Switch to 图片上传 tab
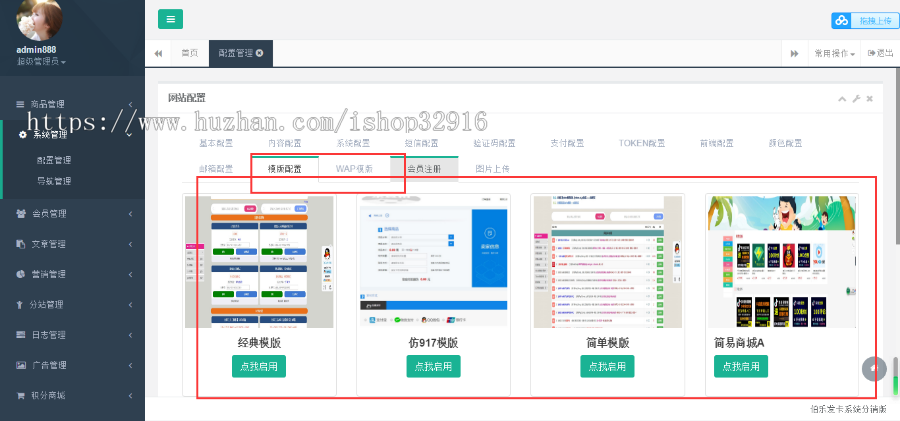The image size is (900, 421). click(x=492, y=169)
